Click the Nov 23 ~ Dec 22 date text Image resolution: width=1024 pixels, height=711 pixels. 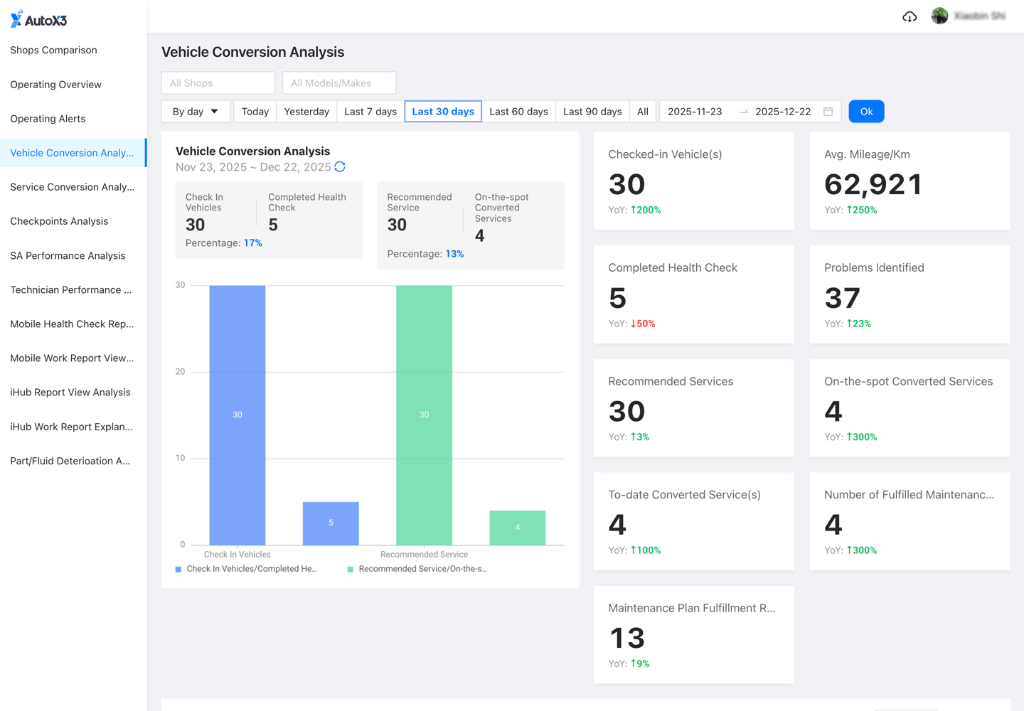(253, 167)
